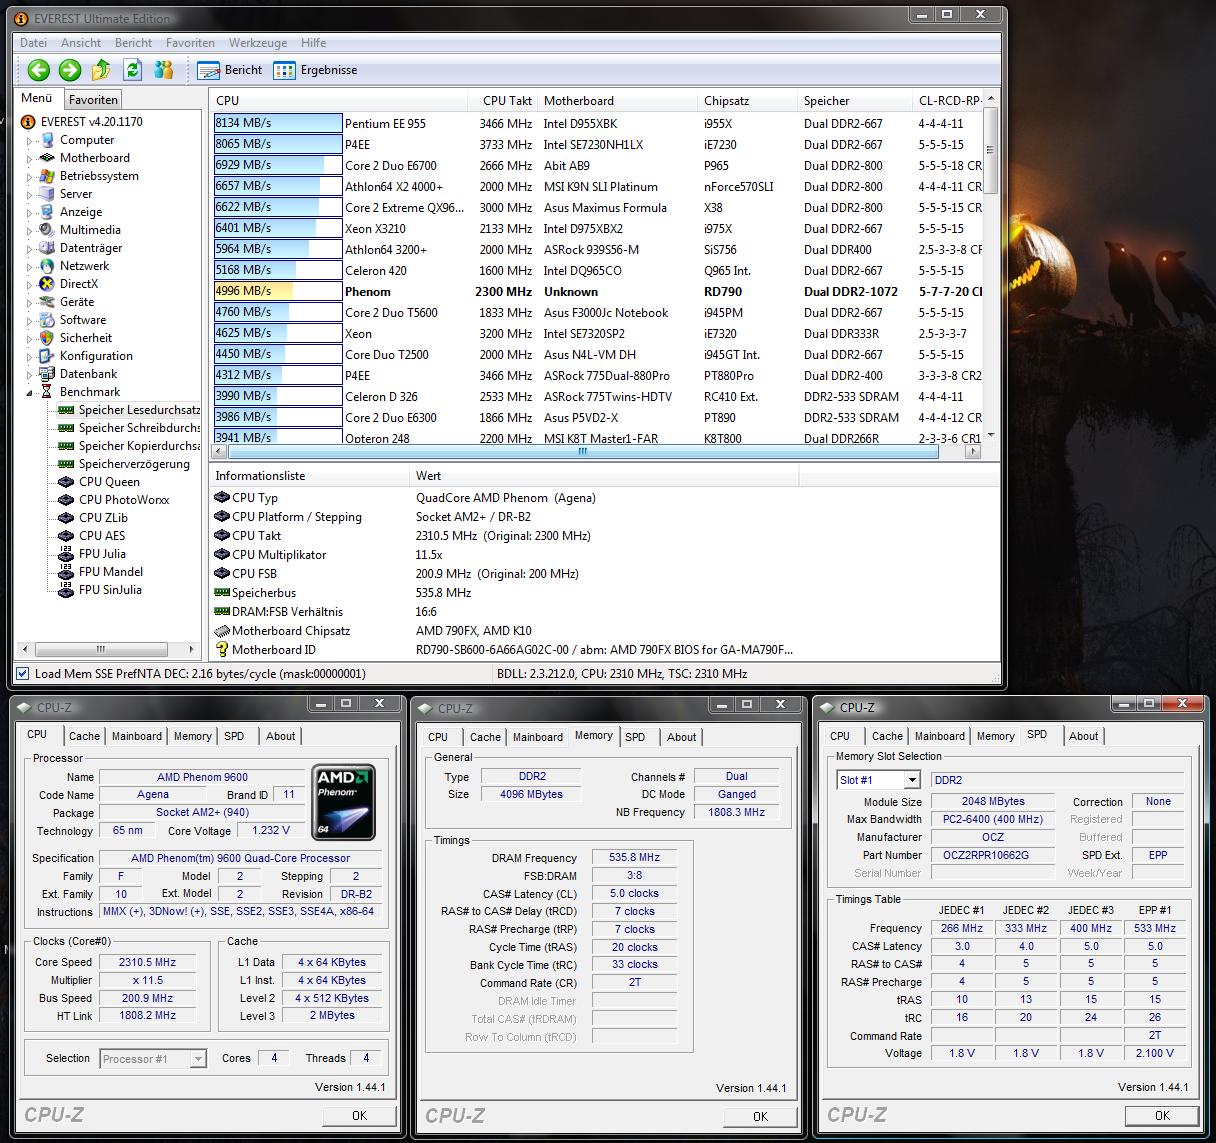This screenshot has height=1143, width=1216.
Task: Expand the Anzeige tree node
Action: point(29,213)
